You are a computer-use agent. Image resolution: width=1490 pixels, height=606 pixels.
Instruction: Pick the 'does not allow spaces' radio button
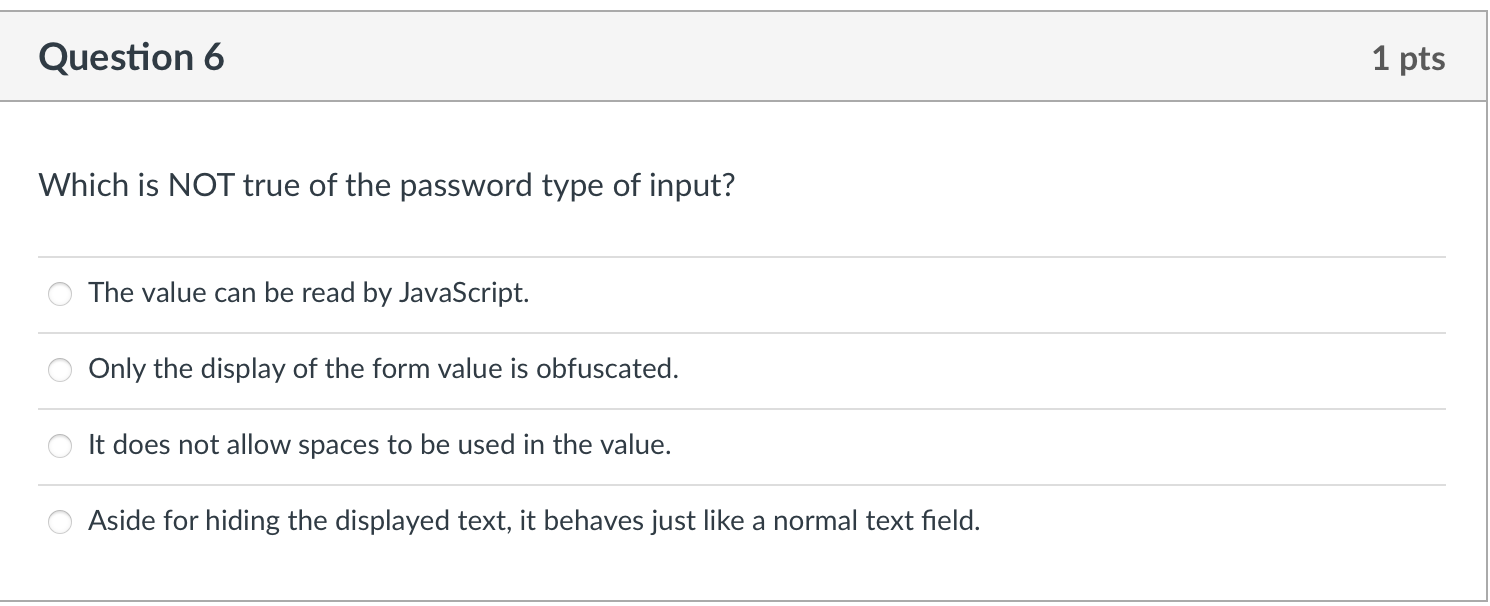[x=61, y=446]
